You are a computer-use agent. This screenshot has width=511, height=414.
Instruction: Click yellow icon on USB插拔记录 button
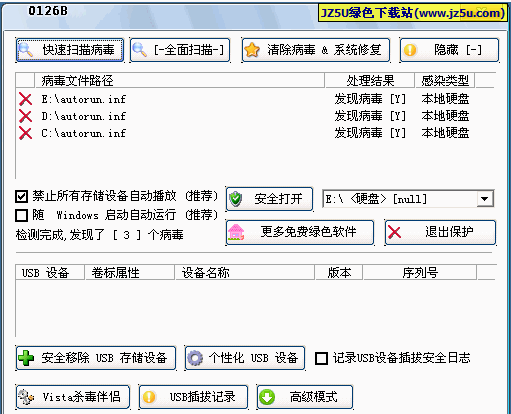pos(149,397)
